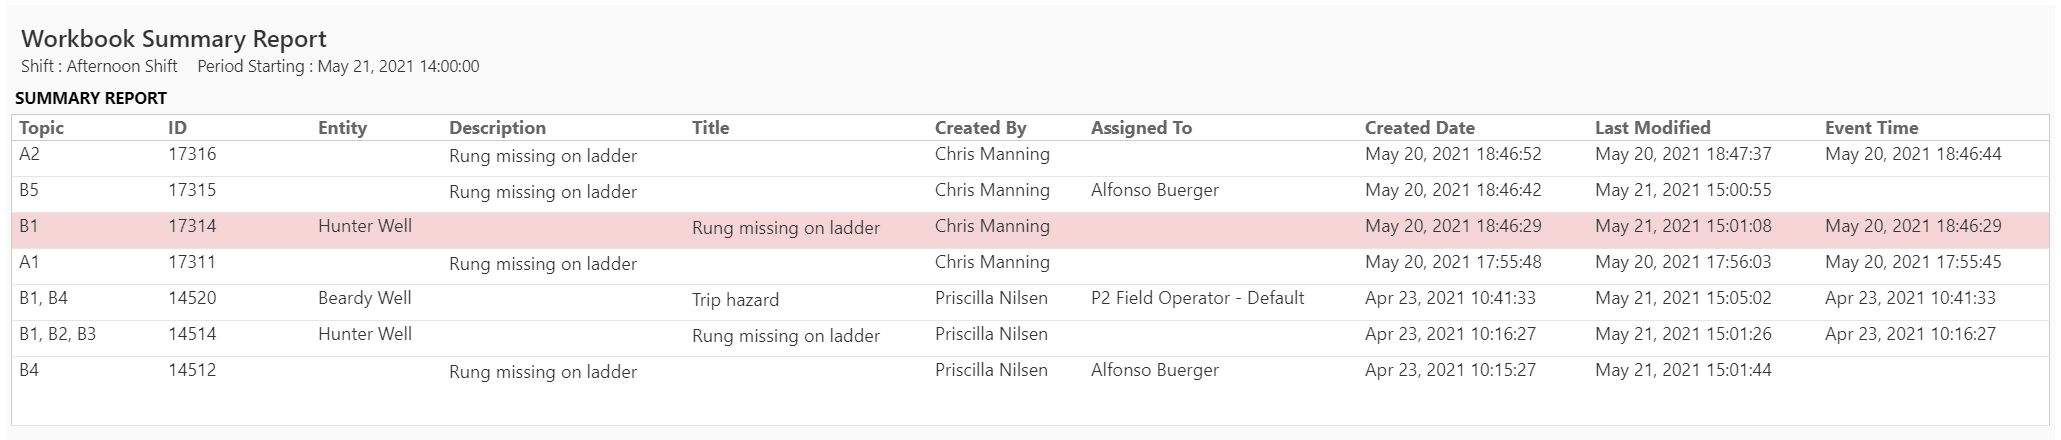Viewport: 2061px width, 440px height.
Task: Click the Trip hazard title cell
Action: (735, 300)
